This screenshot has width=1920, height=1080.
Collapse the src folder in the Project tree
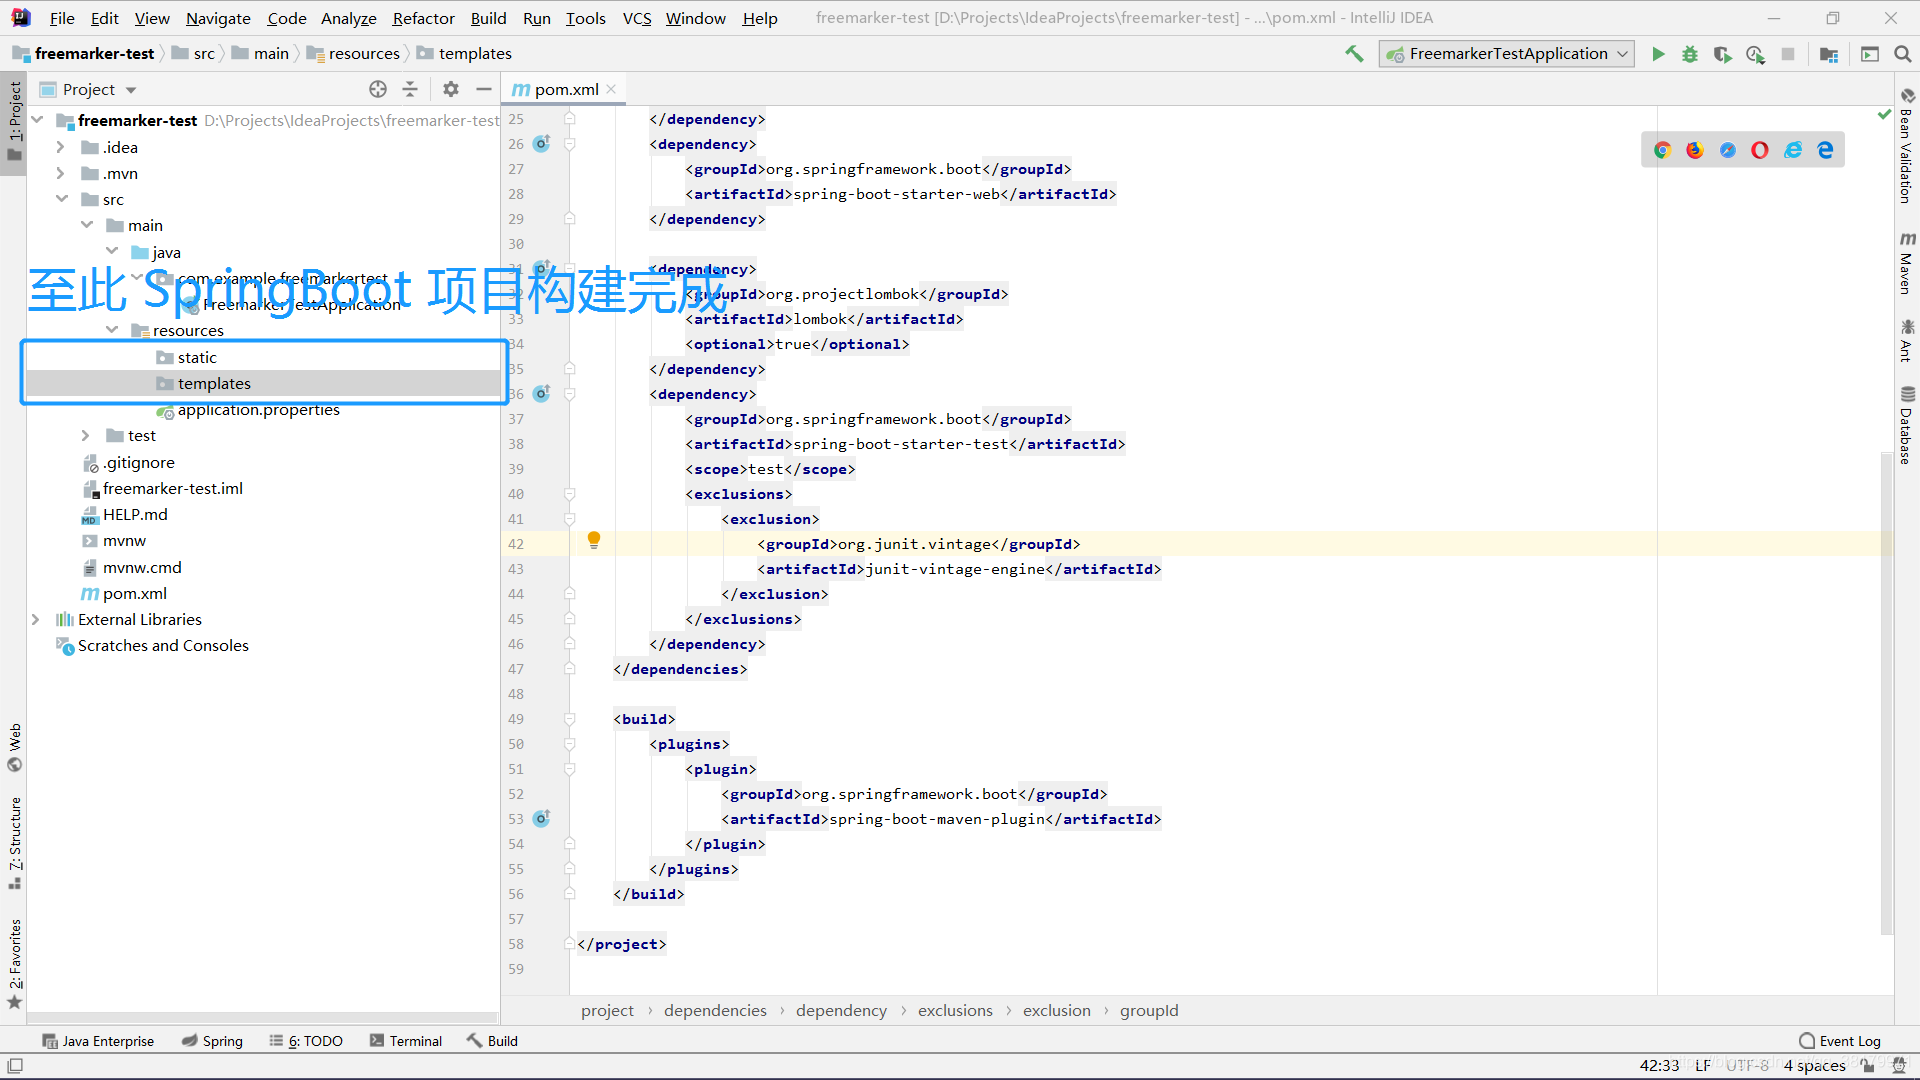63,199
